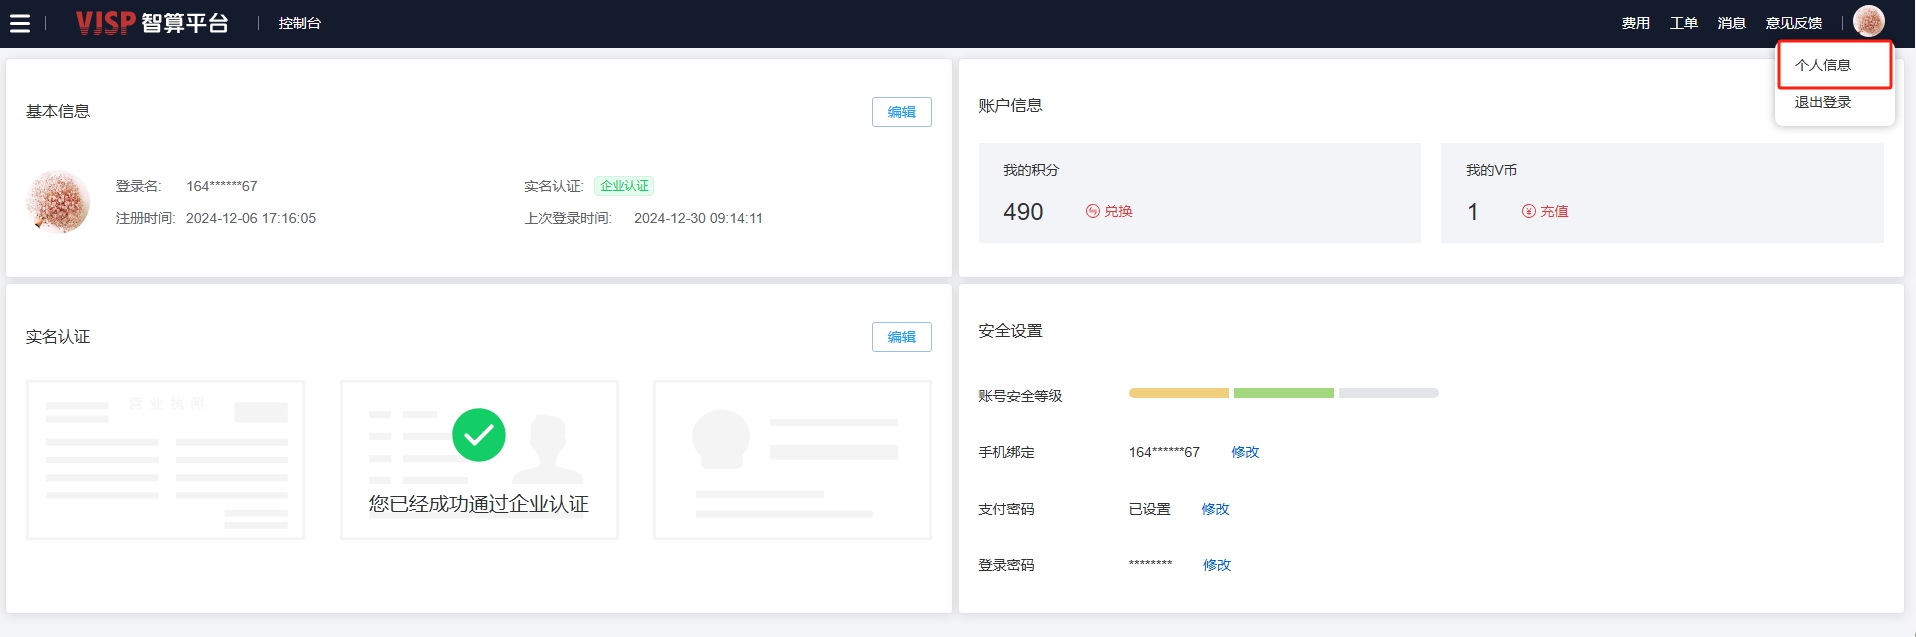The image size is (1916, 637).
Task: Click the gray segment of the security bar
Action: (1389, 393)
